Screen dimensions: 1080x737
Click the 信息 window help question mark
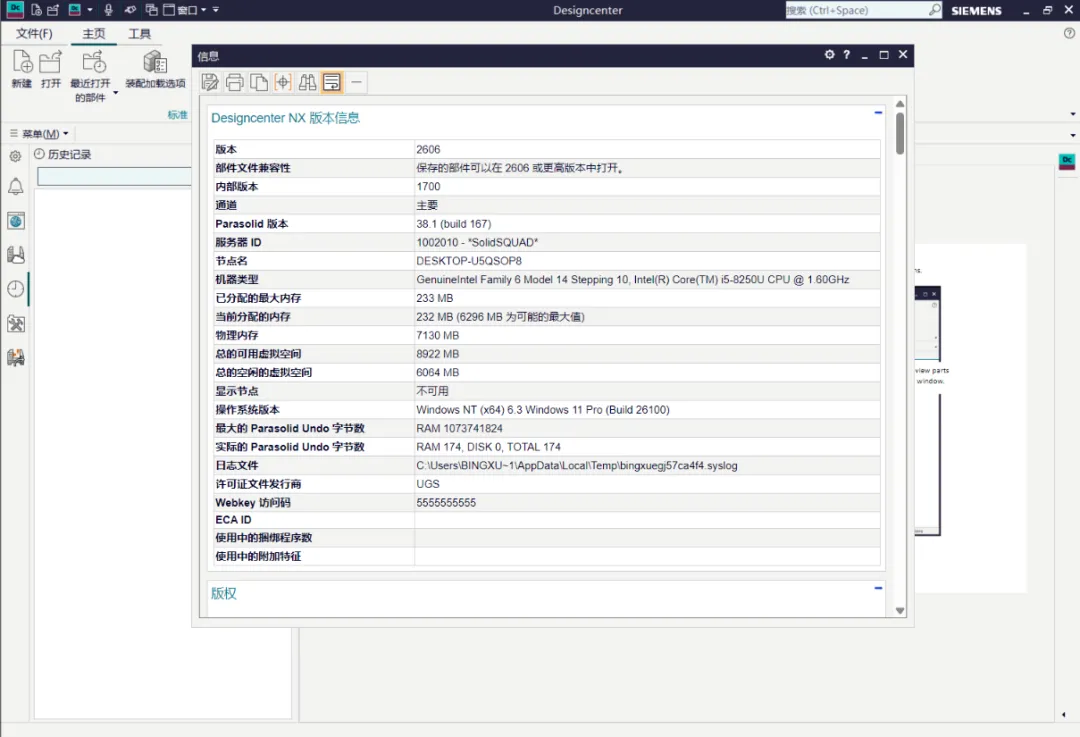(x=847, y=55)
